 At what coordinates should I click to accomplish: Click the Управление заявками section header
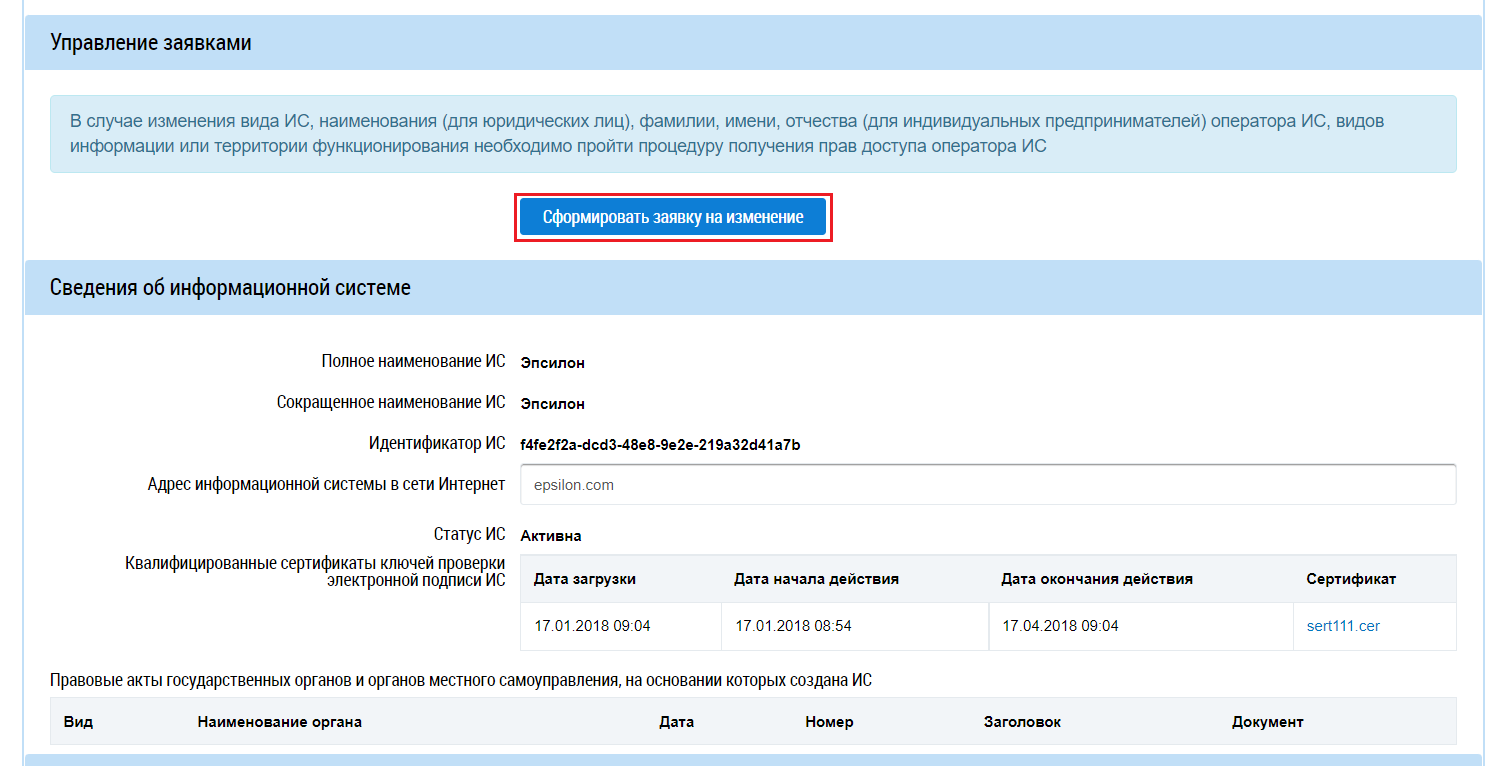(x=151, y=43)
